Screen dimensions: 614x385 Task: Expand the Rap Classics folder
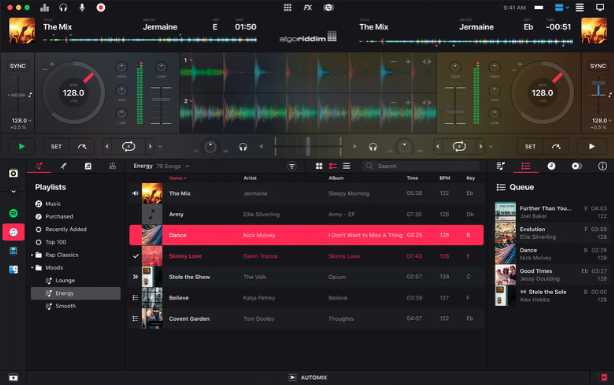(32, 255)
